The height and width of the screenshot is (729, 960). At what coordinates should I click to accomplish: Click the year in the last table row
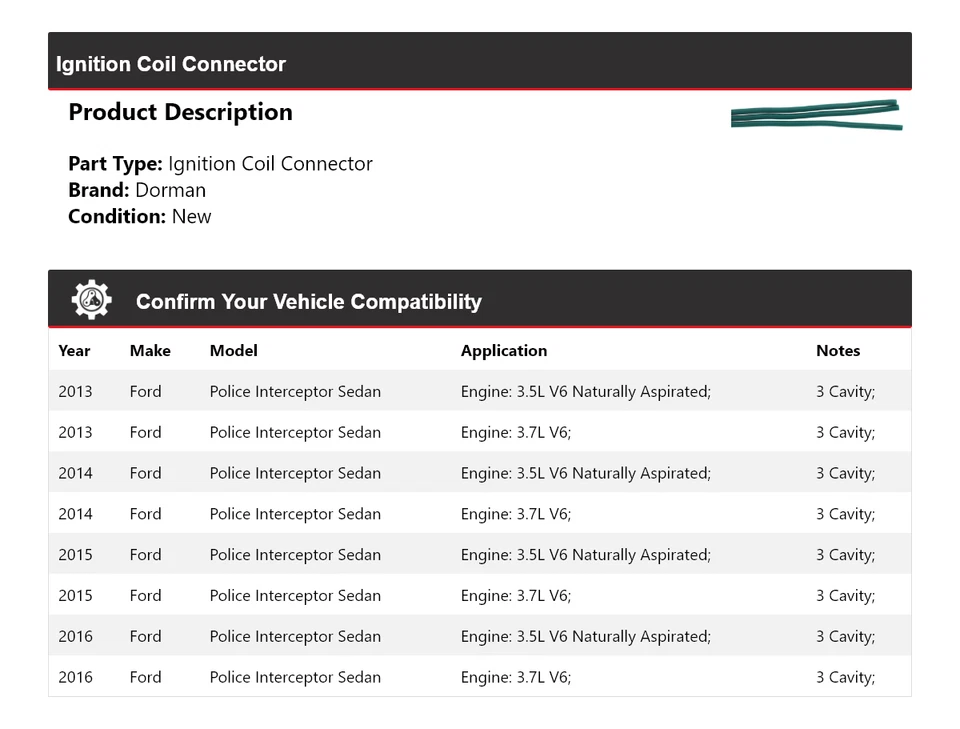[75, 677]
